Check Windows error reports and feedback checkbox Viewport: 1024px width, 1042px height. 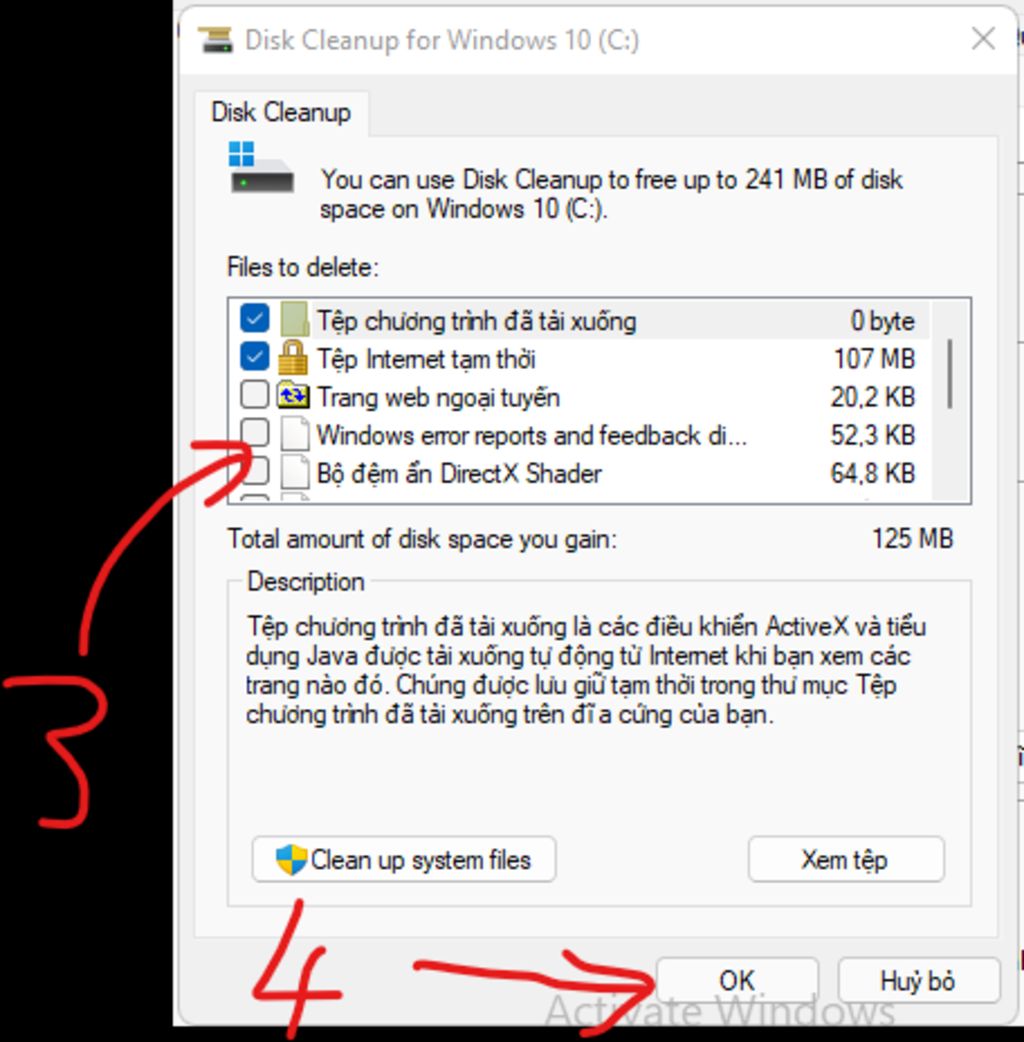tap(255, 433)
